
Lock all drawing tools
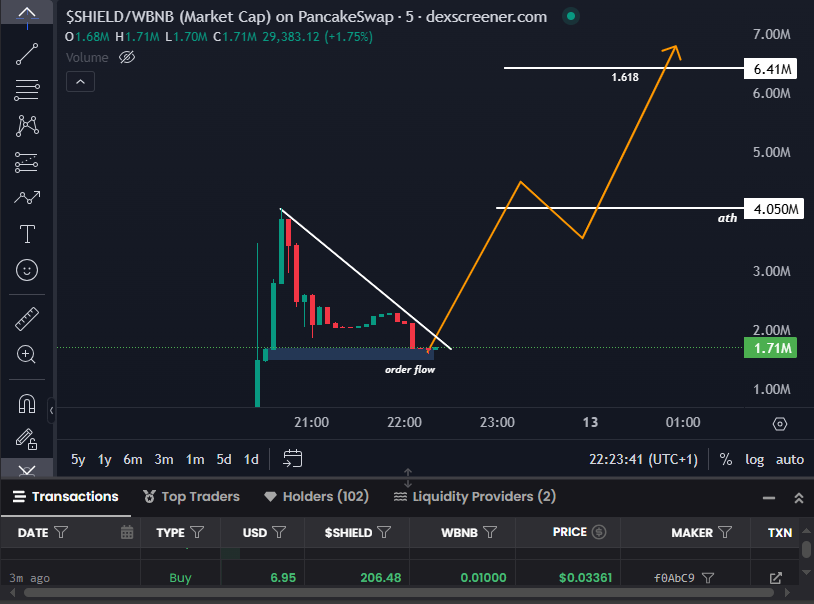point(27,439)
